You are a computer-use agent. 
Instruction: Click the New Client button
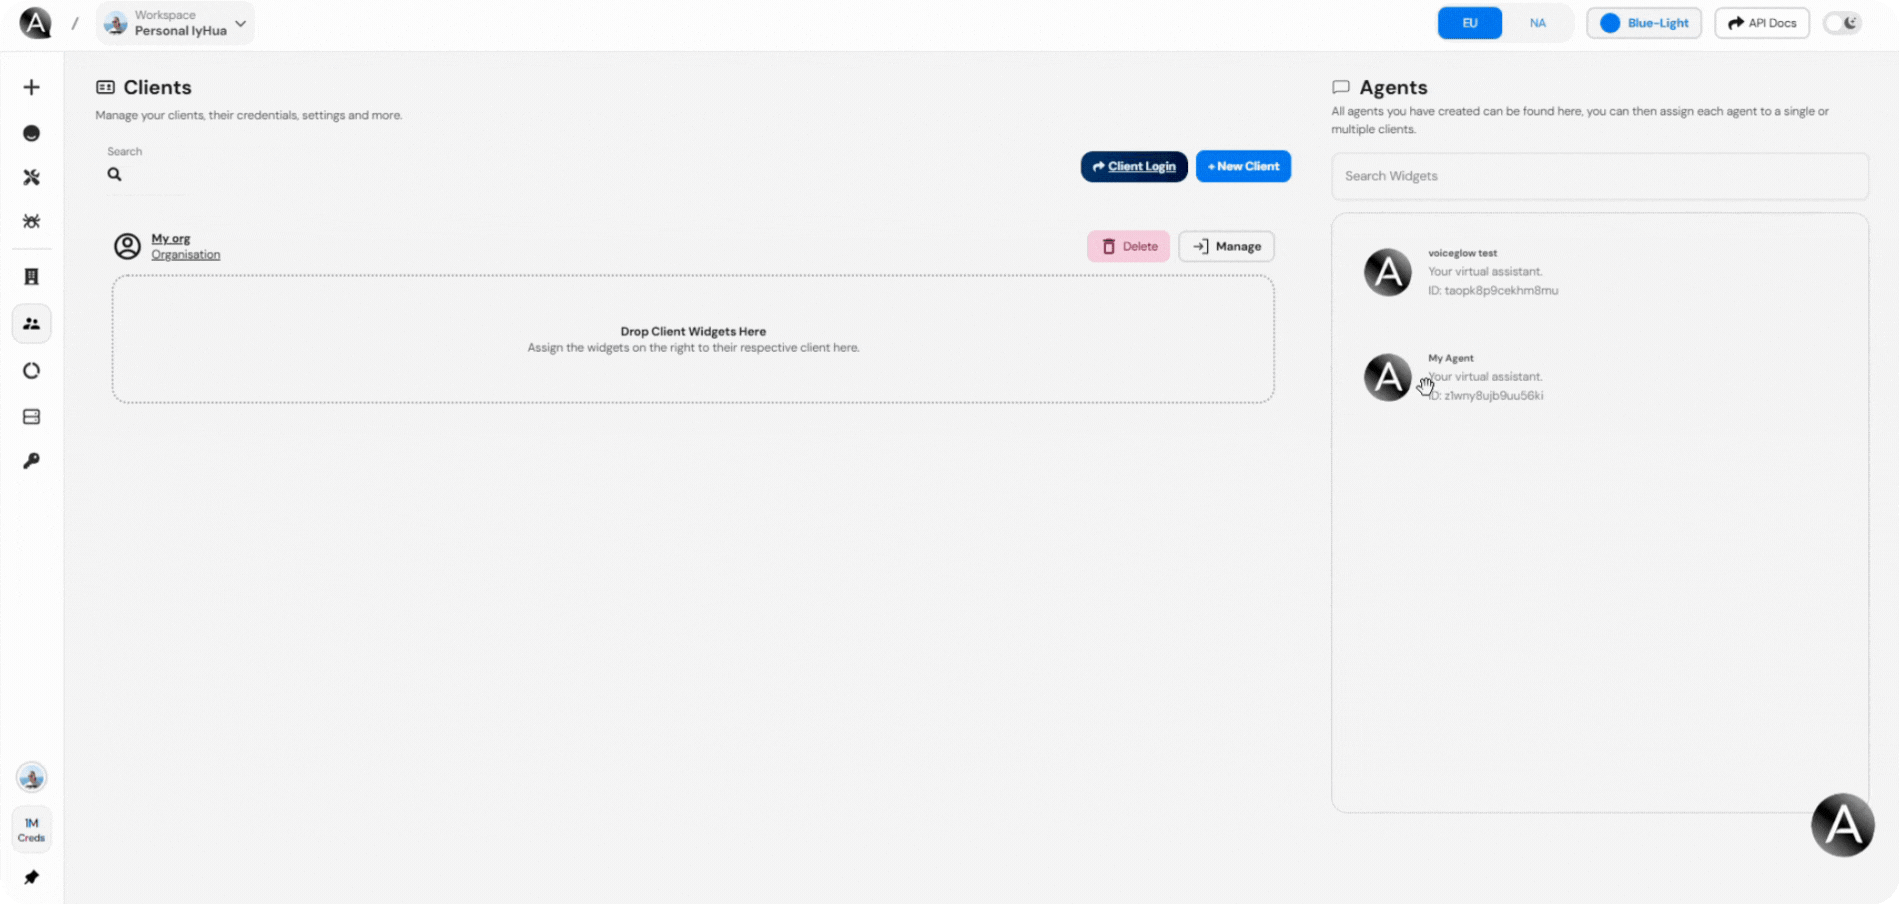[1243, 166]
